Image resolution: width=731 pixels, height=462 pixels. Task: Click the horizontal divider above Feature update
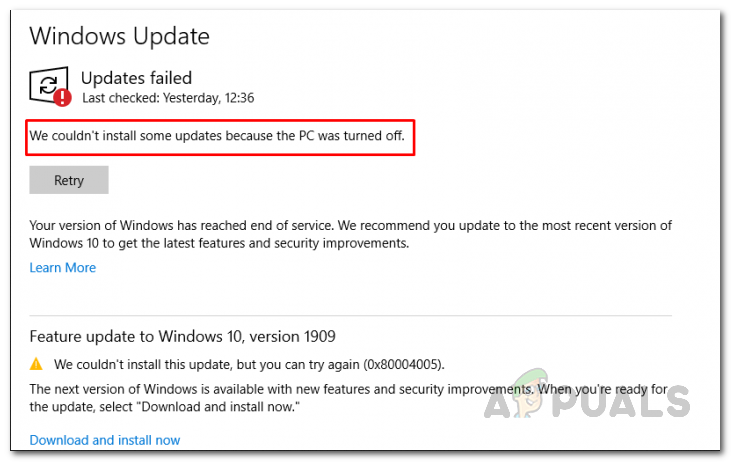click(350, 316)
